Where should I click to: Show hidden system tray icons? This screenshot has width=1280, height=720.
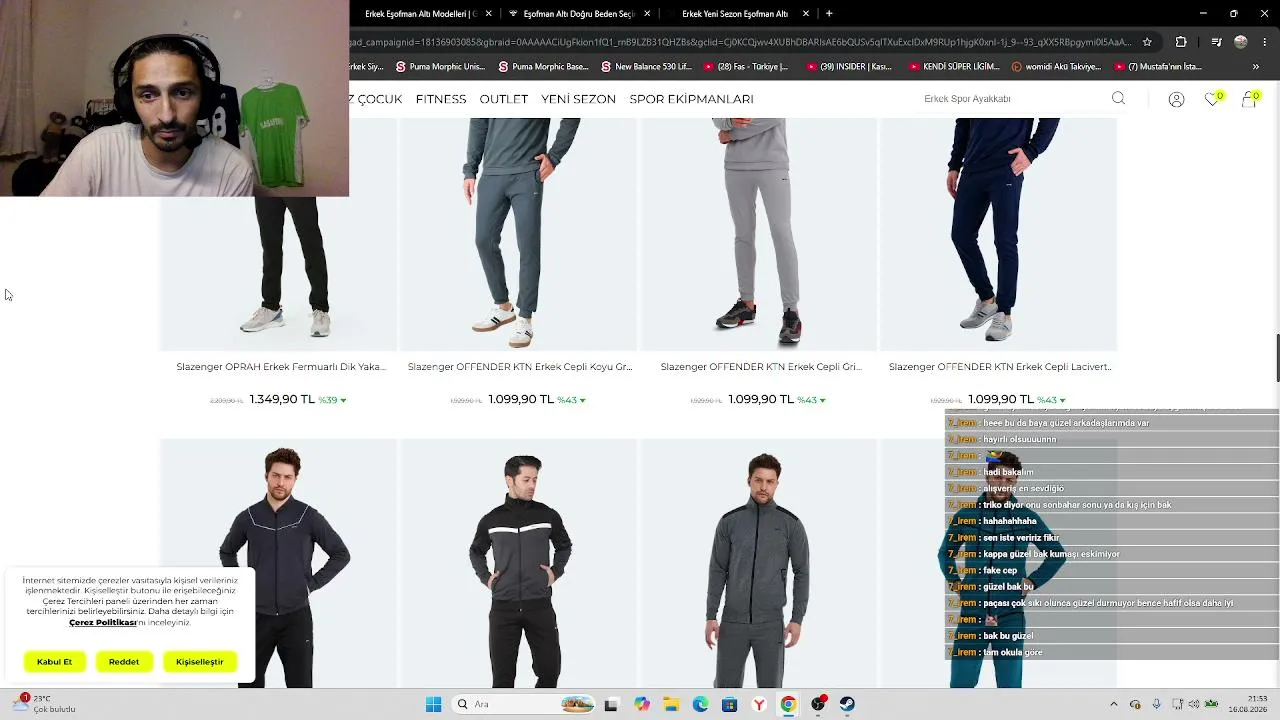tap(1114, 704)
